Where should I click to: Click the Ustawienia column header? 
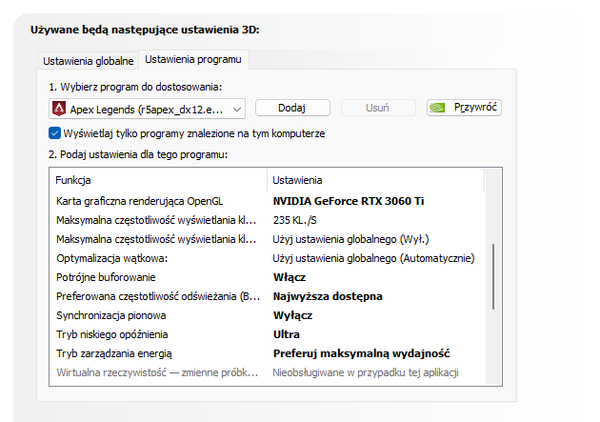376,180
